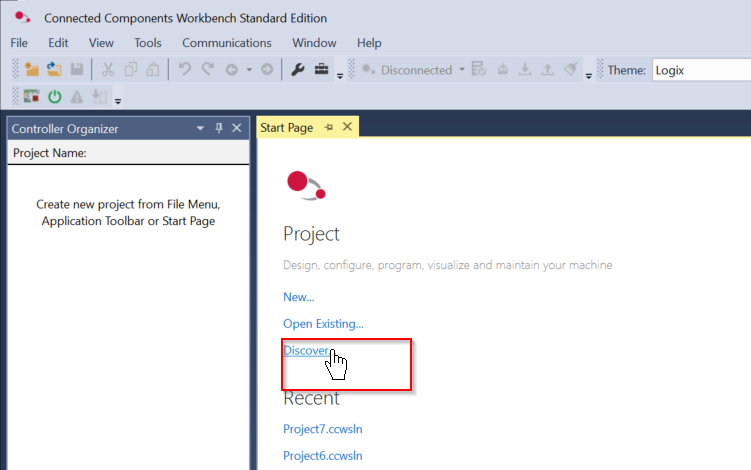The image size is (751, 470).
Task: Click the verify controller icon next to Disconnected
Action: click(478, 69)
